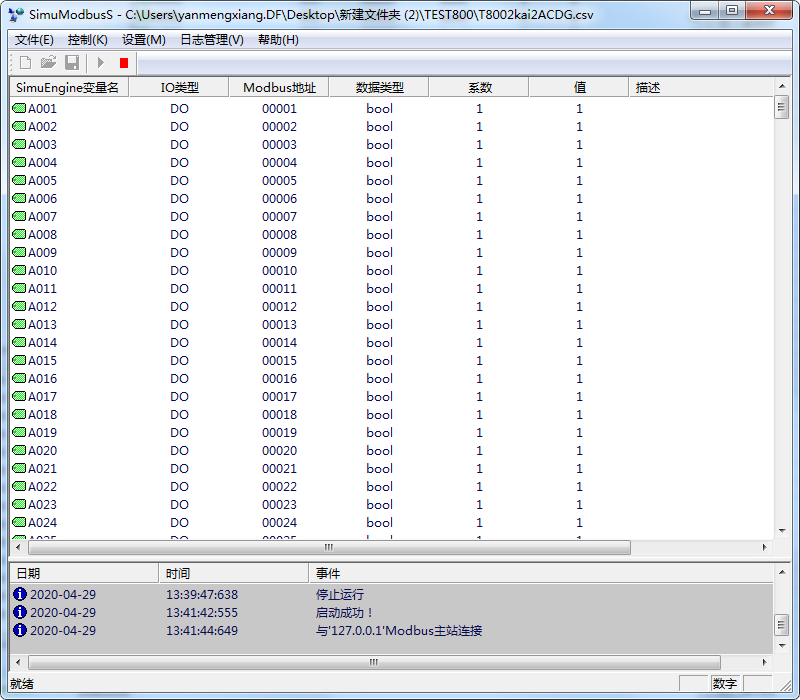Click the Open folder toolbar icon

point(48,63)
